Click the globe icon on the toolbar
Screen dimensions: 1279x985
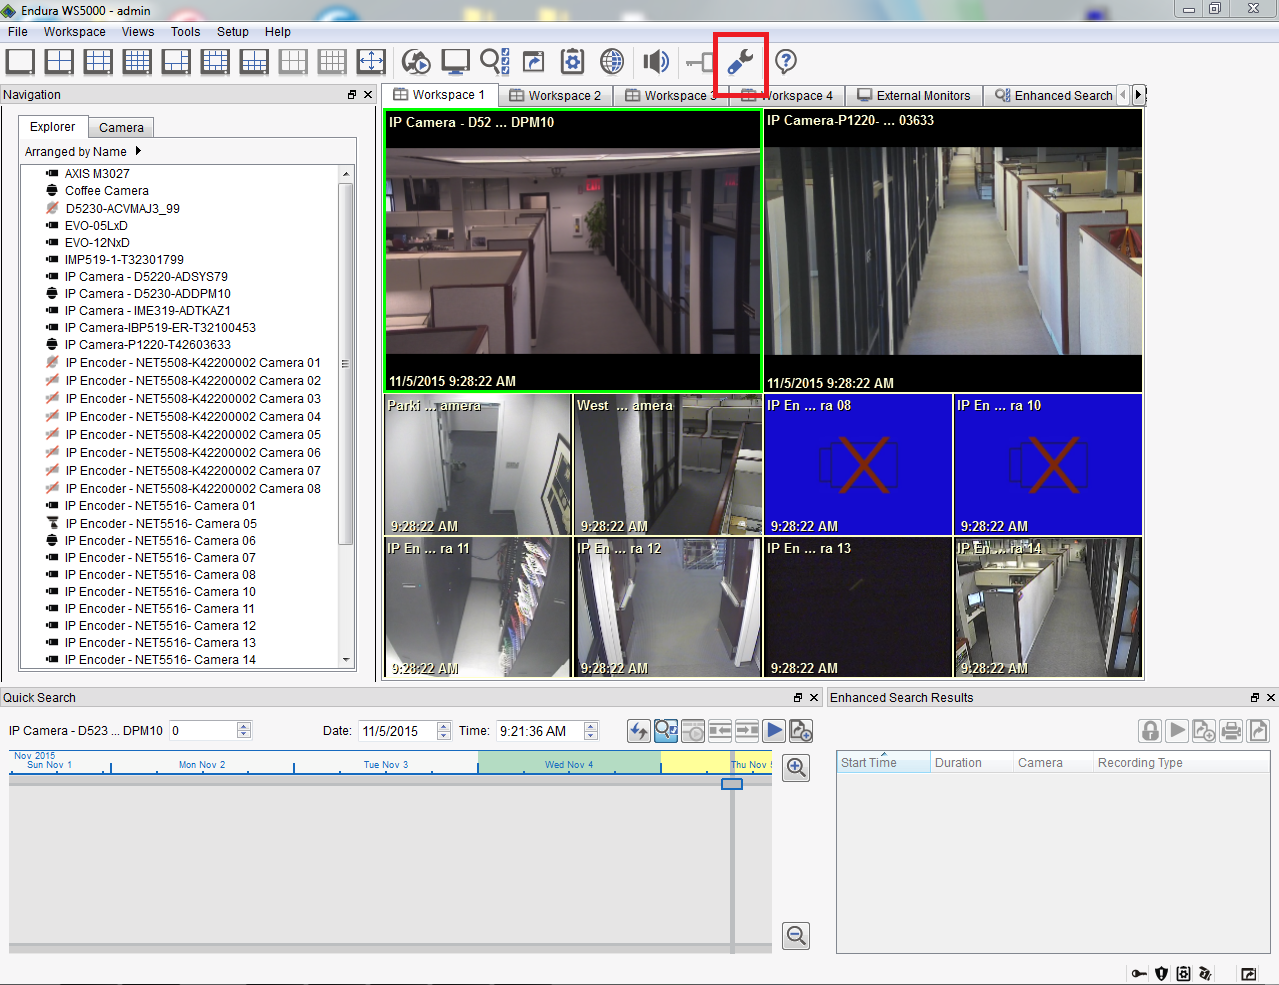[x=612, y=62]
